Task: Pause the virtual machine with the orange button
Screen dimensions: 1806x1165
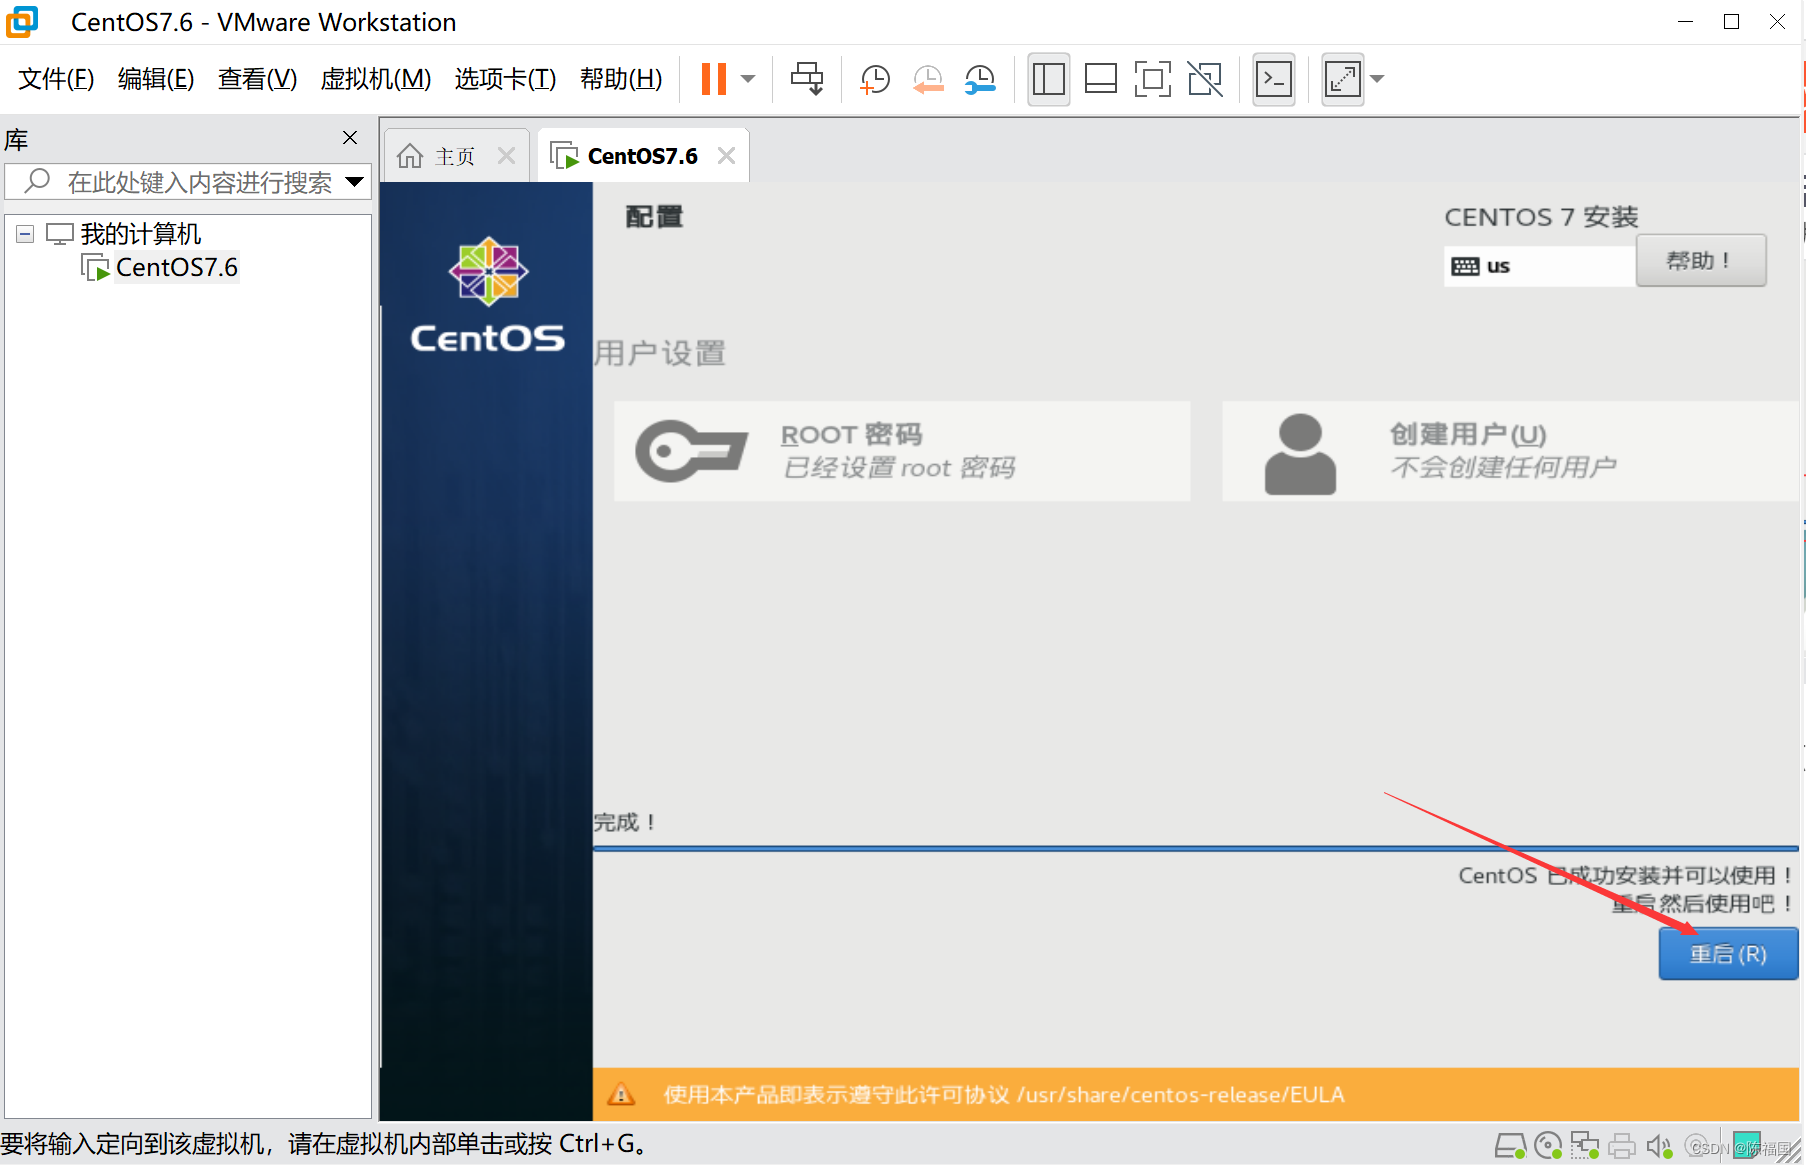Action: pyautogui.click(x=713, y=79)
